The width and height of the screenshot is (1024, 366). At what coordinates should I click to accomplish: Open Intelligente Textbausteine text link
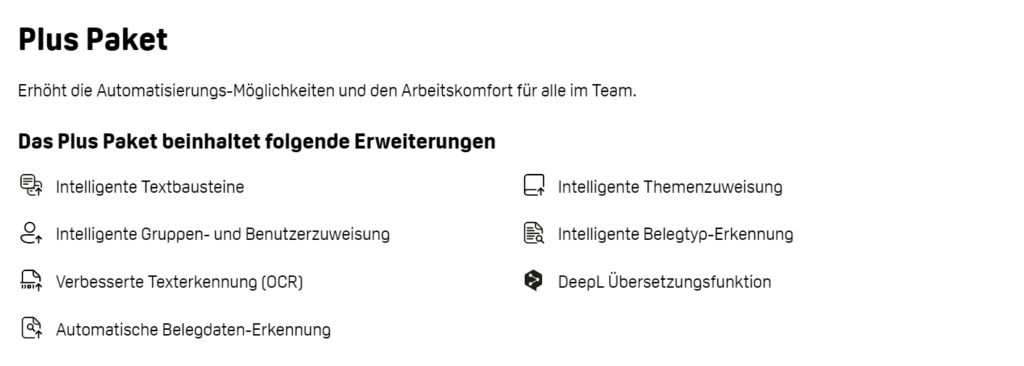150,187
